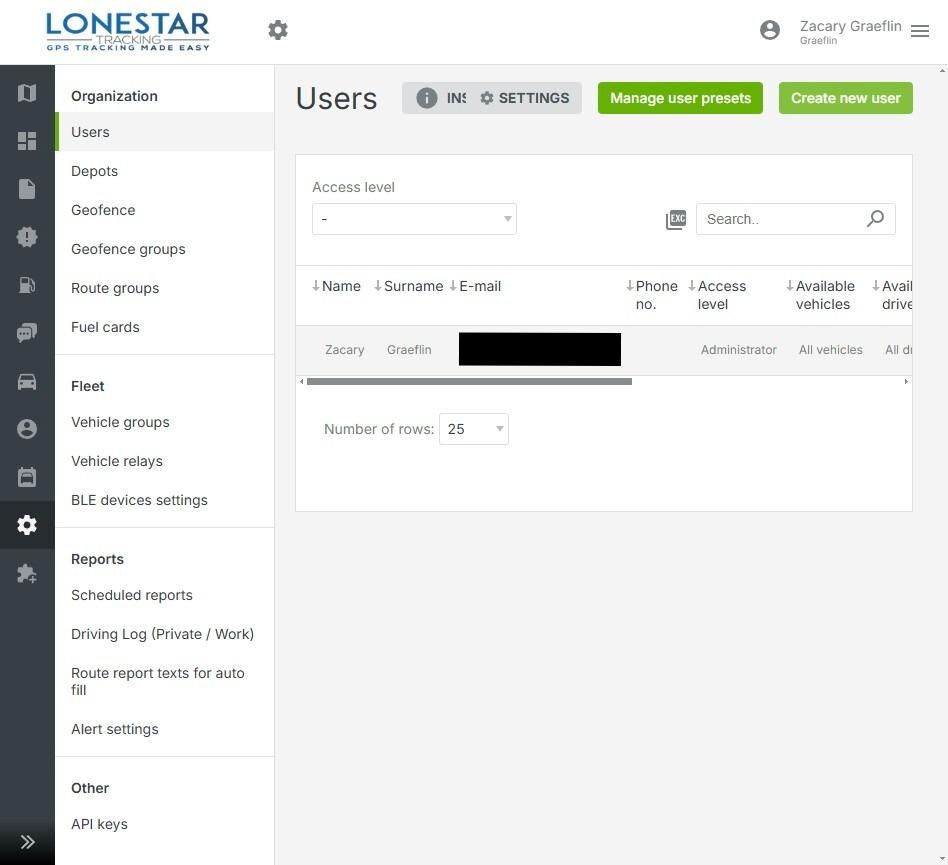Open the alerts exclamation badge icon
The height and width of the screenshot is (865, 948).
[x=27, y=237]
